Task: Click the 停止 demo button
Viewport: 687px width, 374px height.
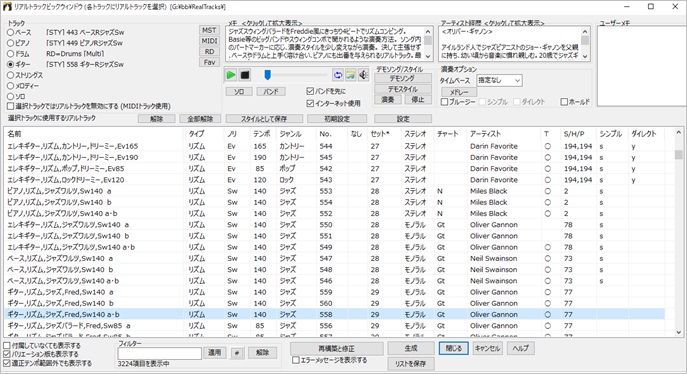Action: 418,100
